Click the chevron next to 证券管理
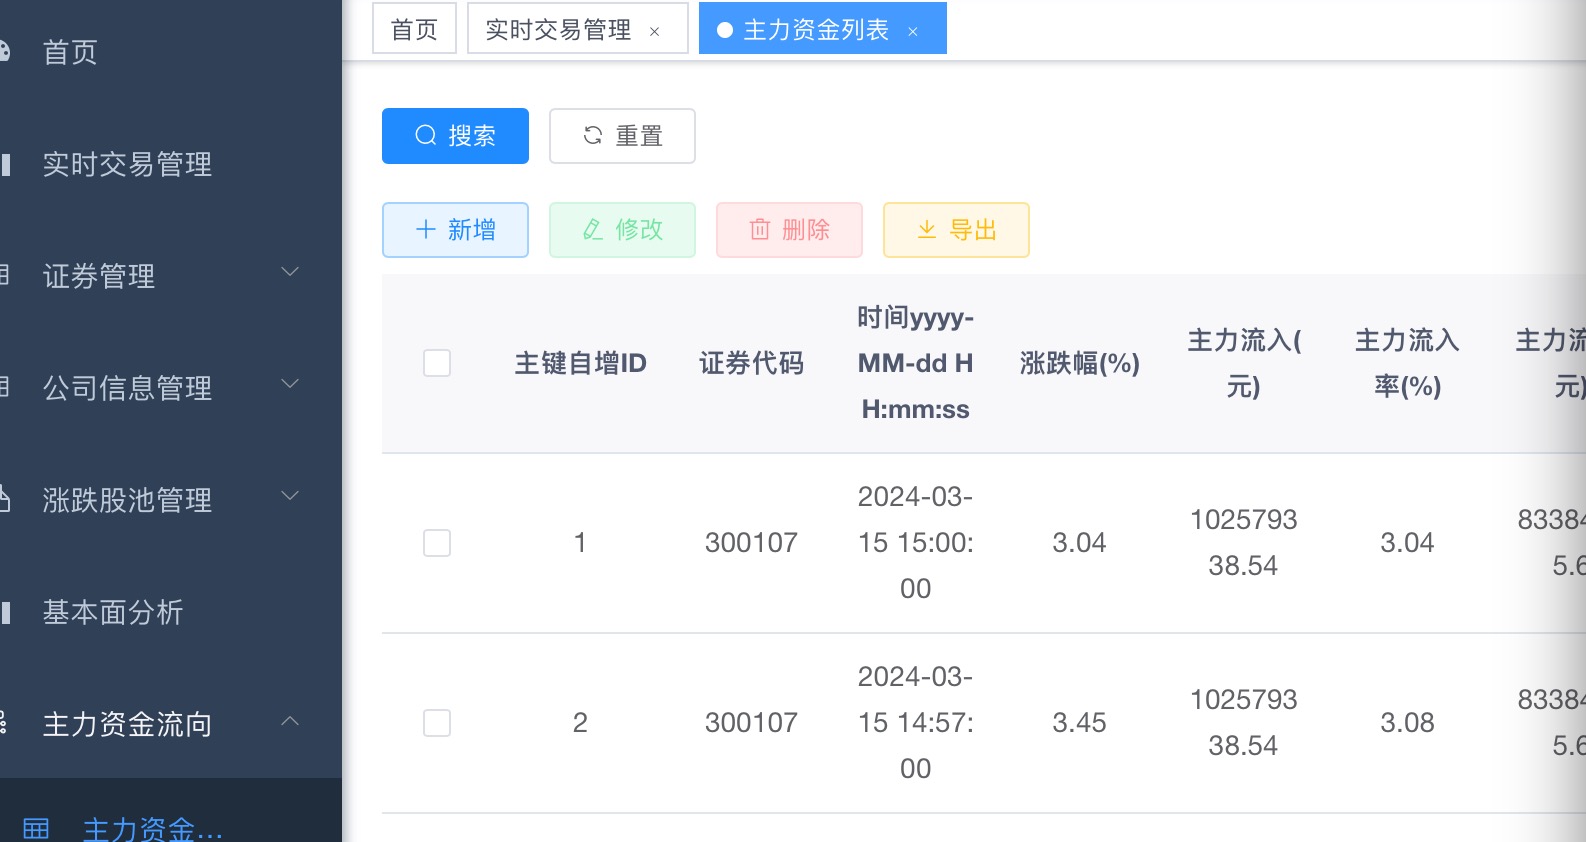The height and width of the screenshot is (842, 1586). tap(290, 272)
